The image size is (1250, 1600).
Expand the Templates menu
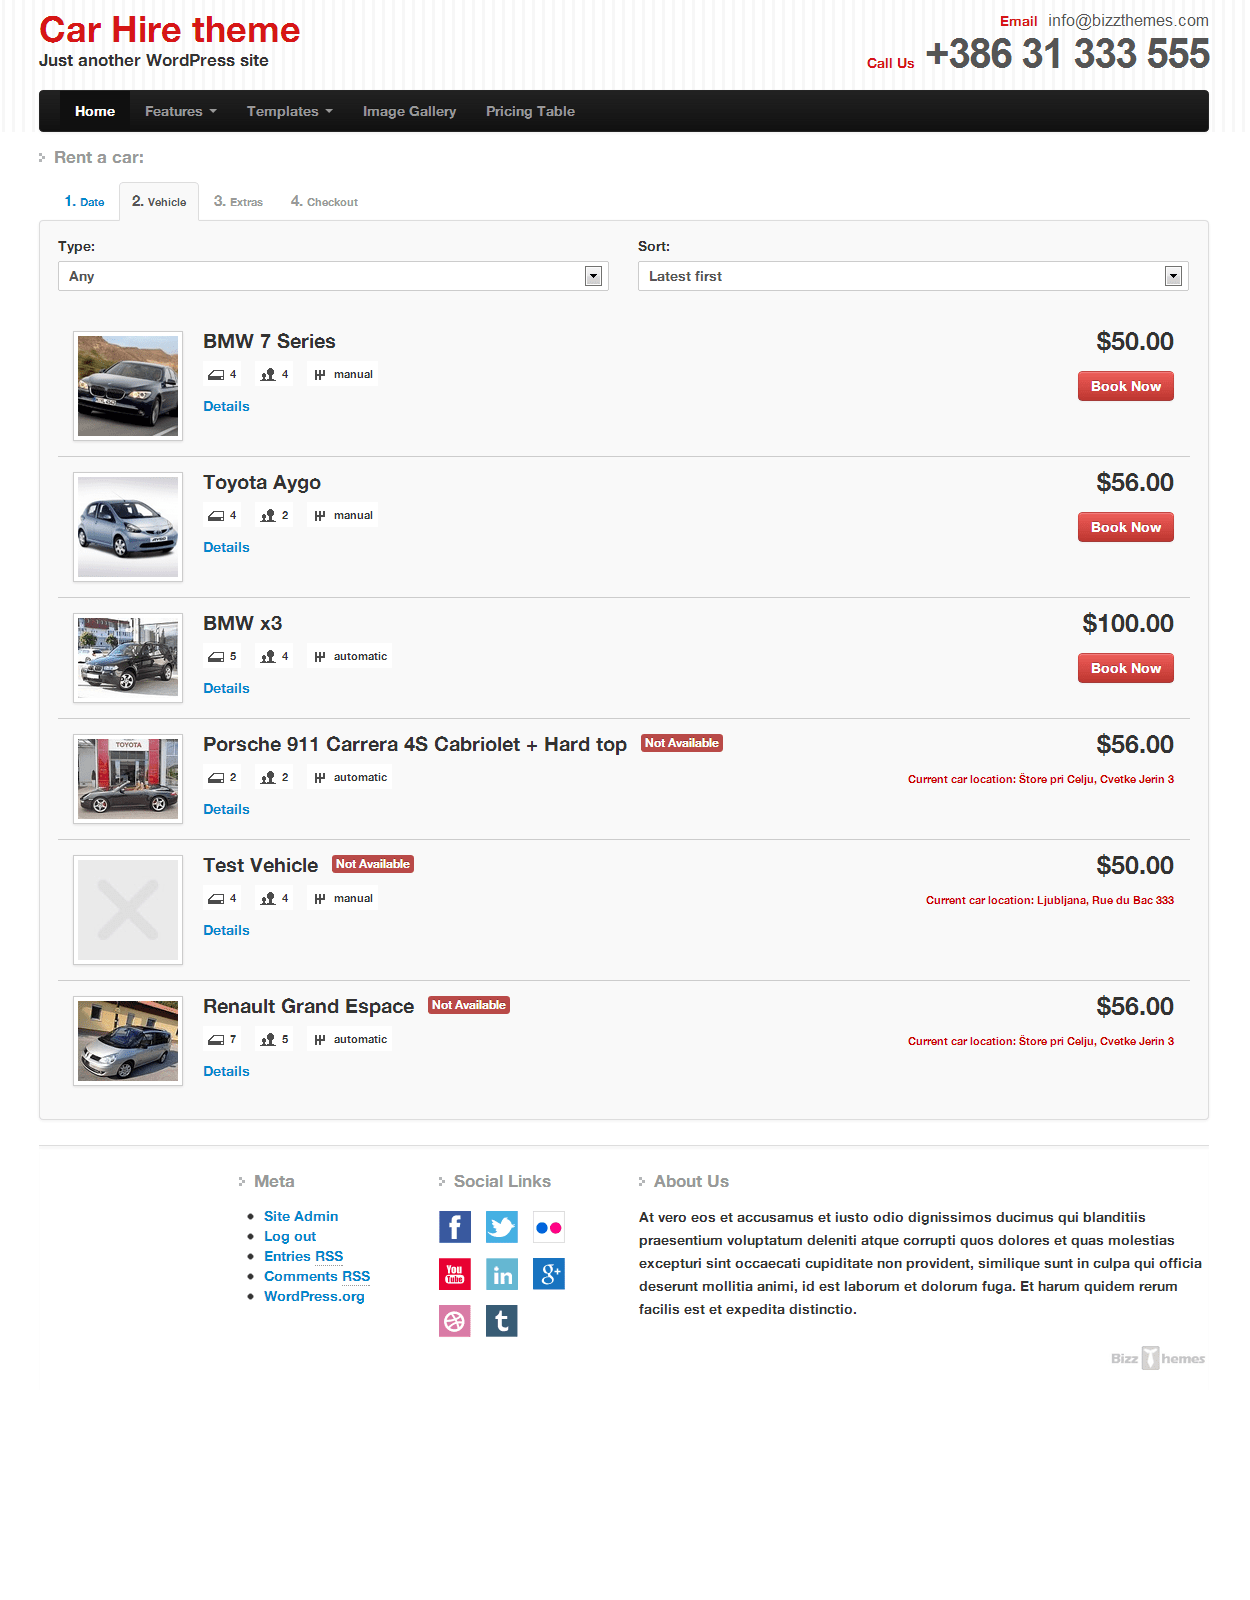(x=289, y=111)
